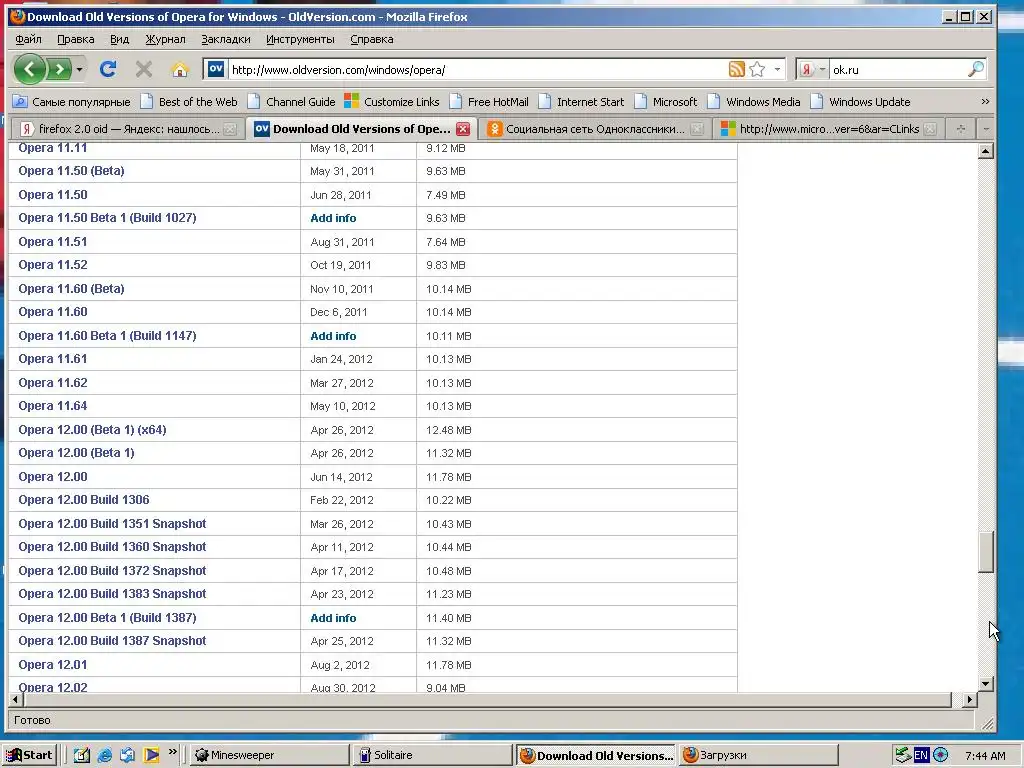
Task: Open a new tab with plus button
Action: coord(960,129)
